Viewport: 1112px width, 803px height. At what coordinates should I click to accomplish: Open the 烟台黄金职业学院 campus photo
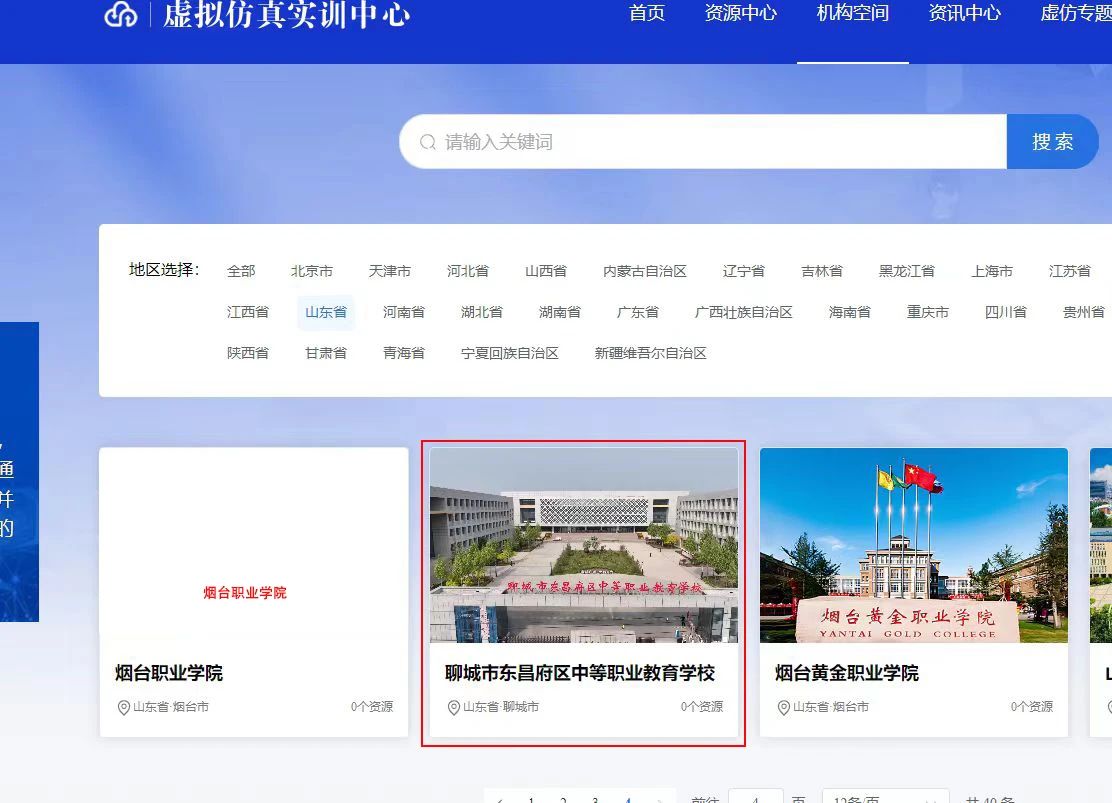[913, 545]
